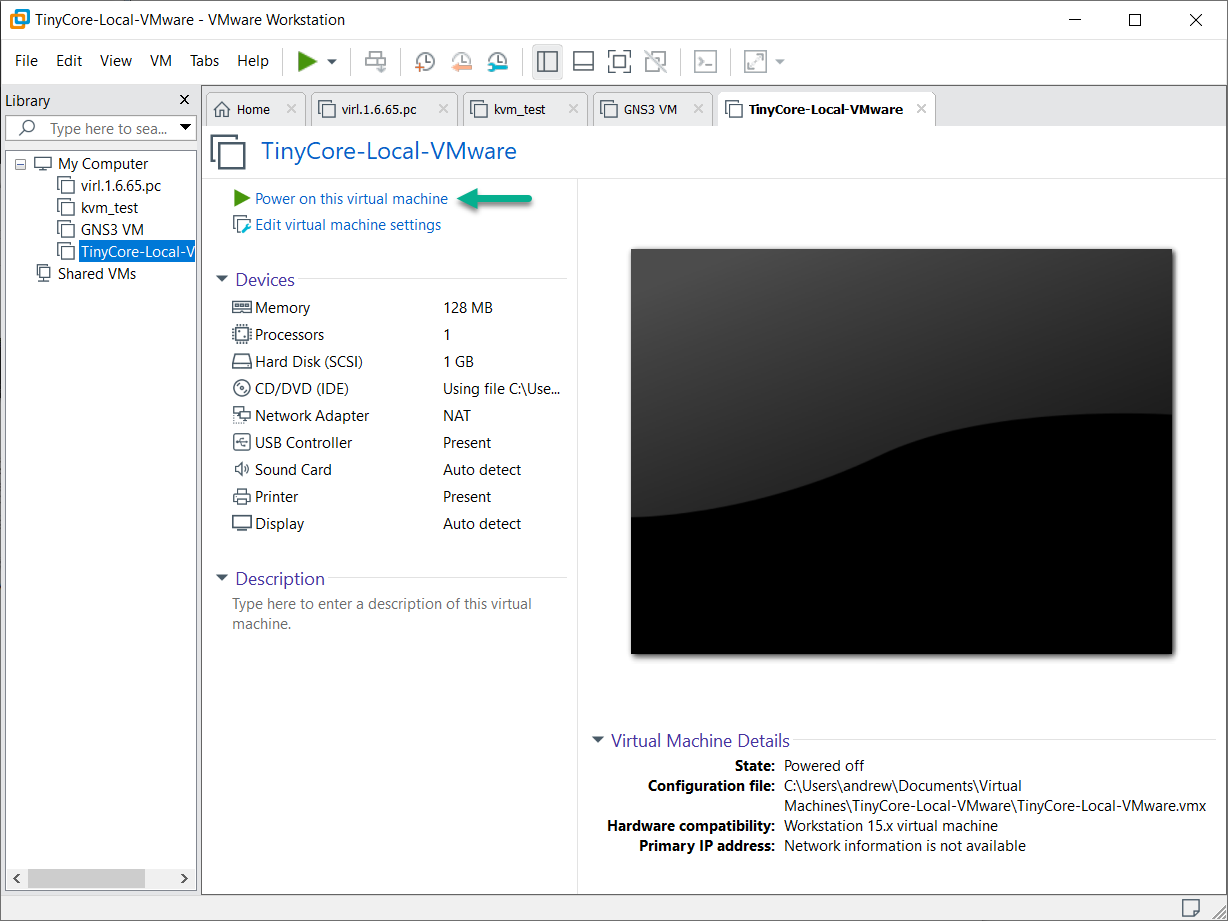Viewport: 1228px width, 921px height.
Task: Open the stretch display dropdown arrow
Action: click(779, 62)
